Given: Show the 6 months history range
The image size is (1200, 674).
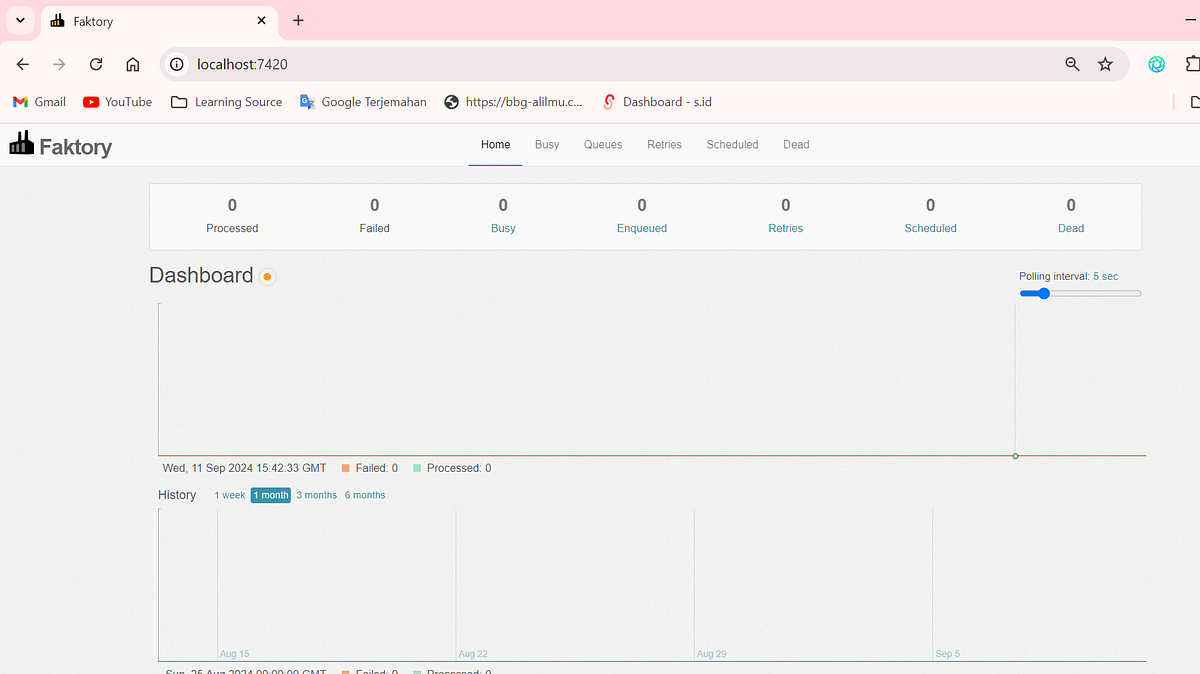Looking at the screenshot, I should 365,495.
